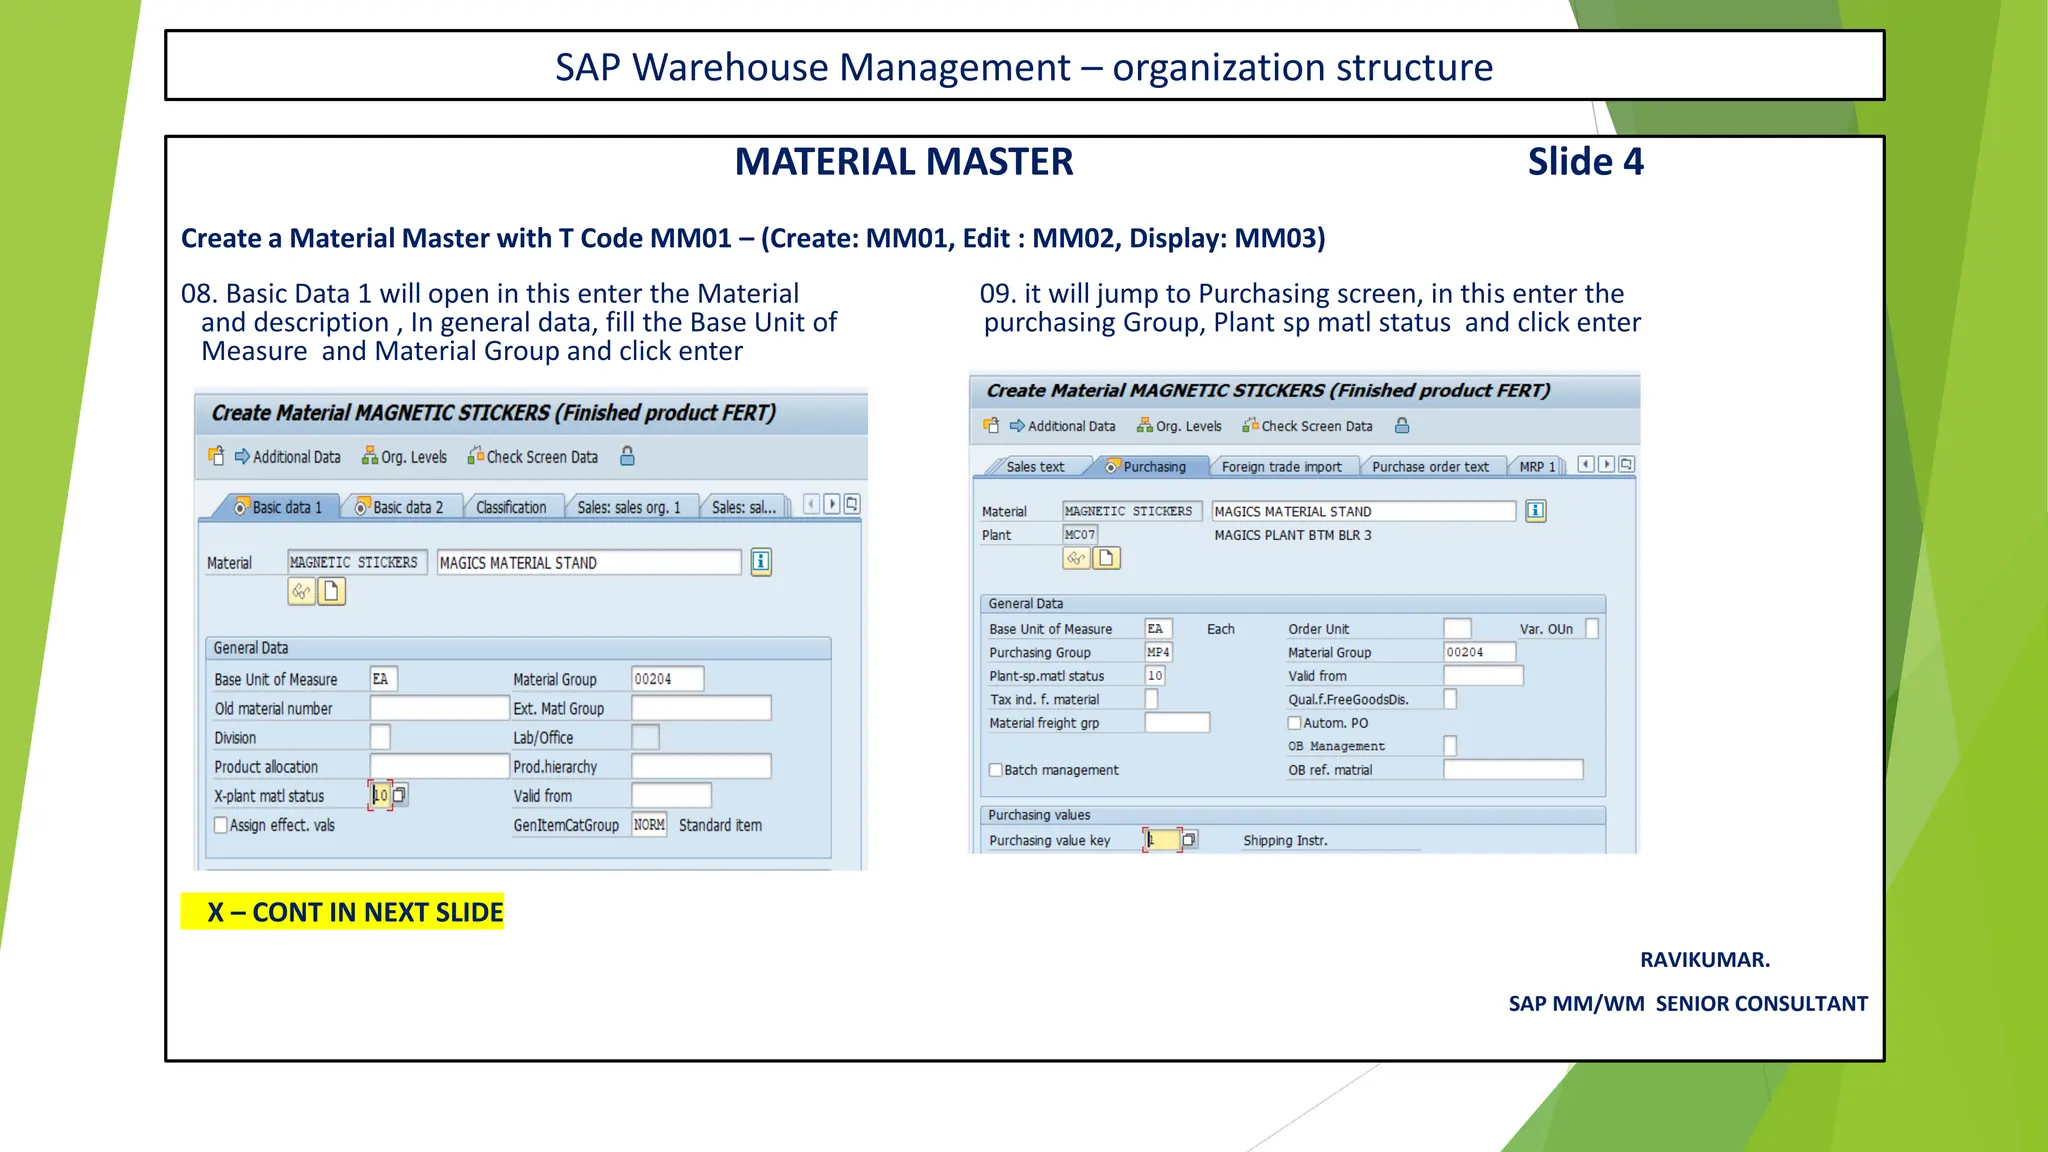Click the Ext. Matl Group field
Screen dimensions: 2048x1152
coord(701,708)
